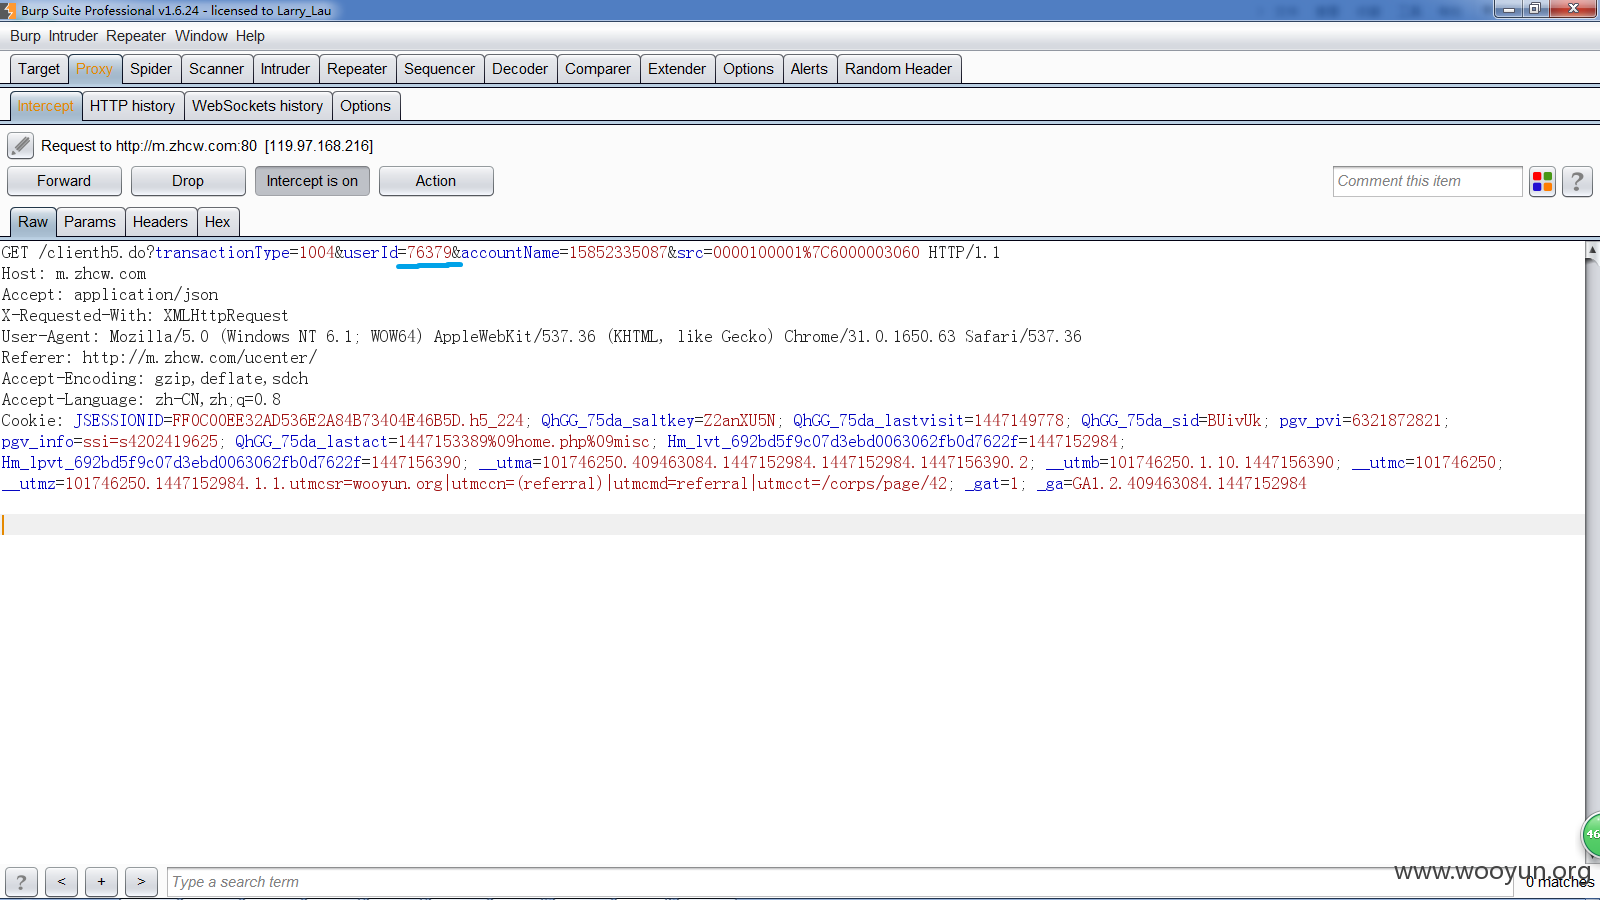Click the src parameter value in URL
The image size is (1600, 900).
pos(816,253)
